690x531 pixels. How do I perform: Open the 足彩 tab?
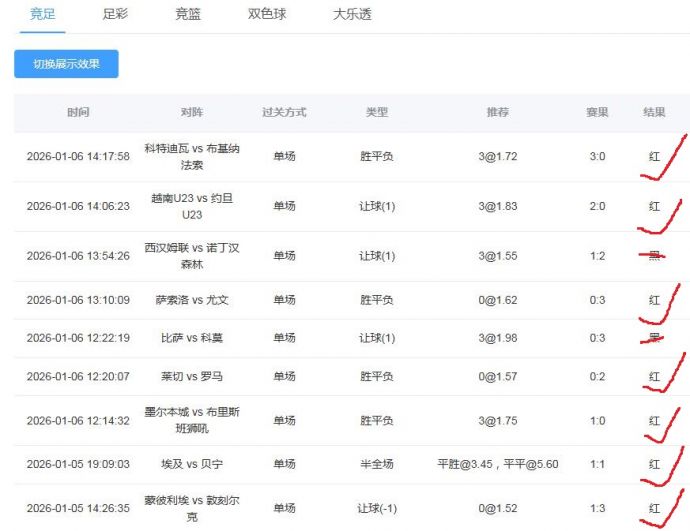coord(115,15)
